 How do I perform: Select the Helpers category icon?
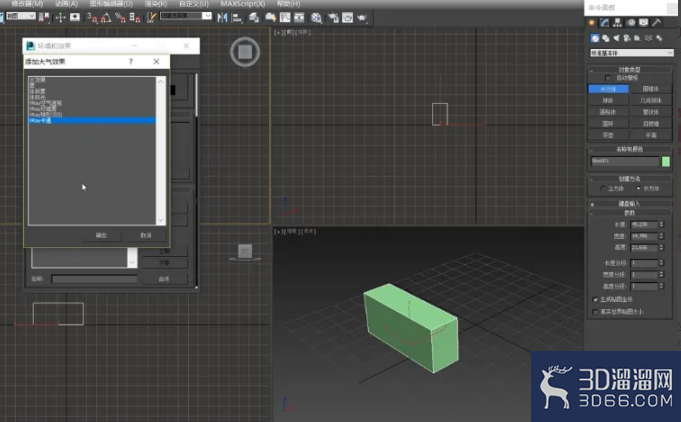(x=638, y=38)
